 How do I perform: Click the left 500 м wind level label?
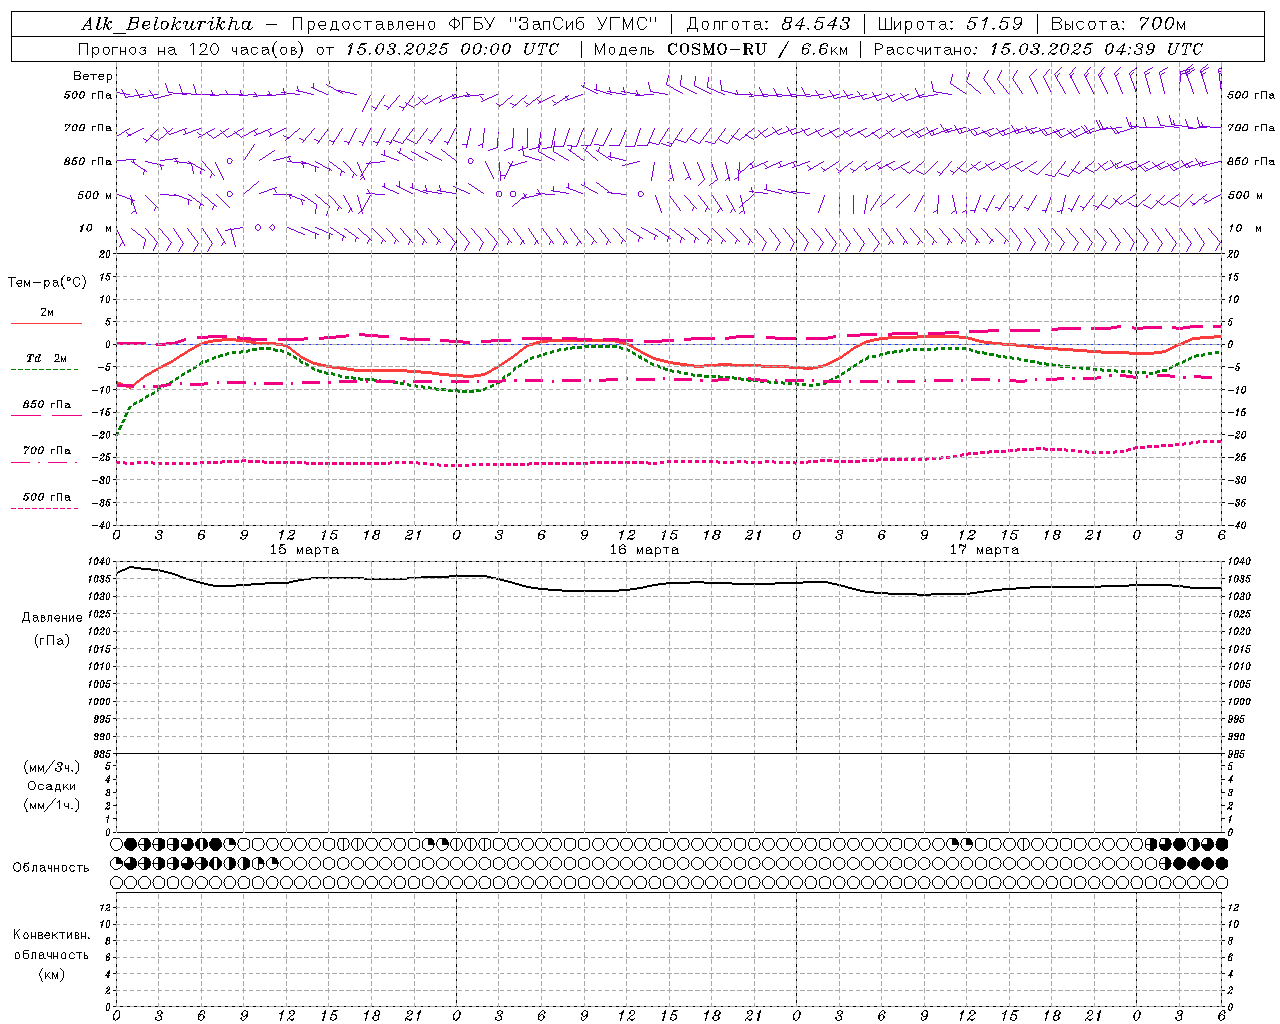click(95, 195)
